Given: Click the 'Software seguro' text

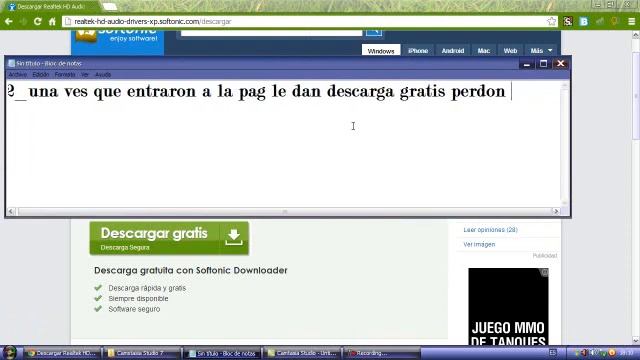Looking at the screenshot, I should pyautogui.click(x=134, y=309).
